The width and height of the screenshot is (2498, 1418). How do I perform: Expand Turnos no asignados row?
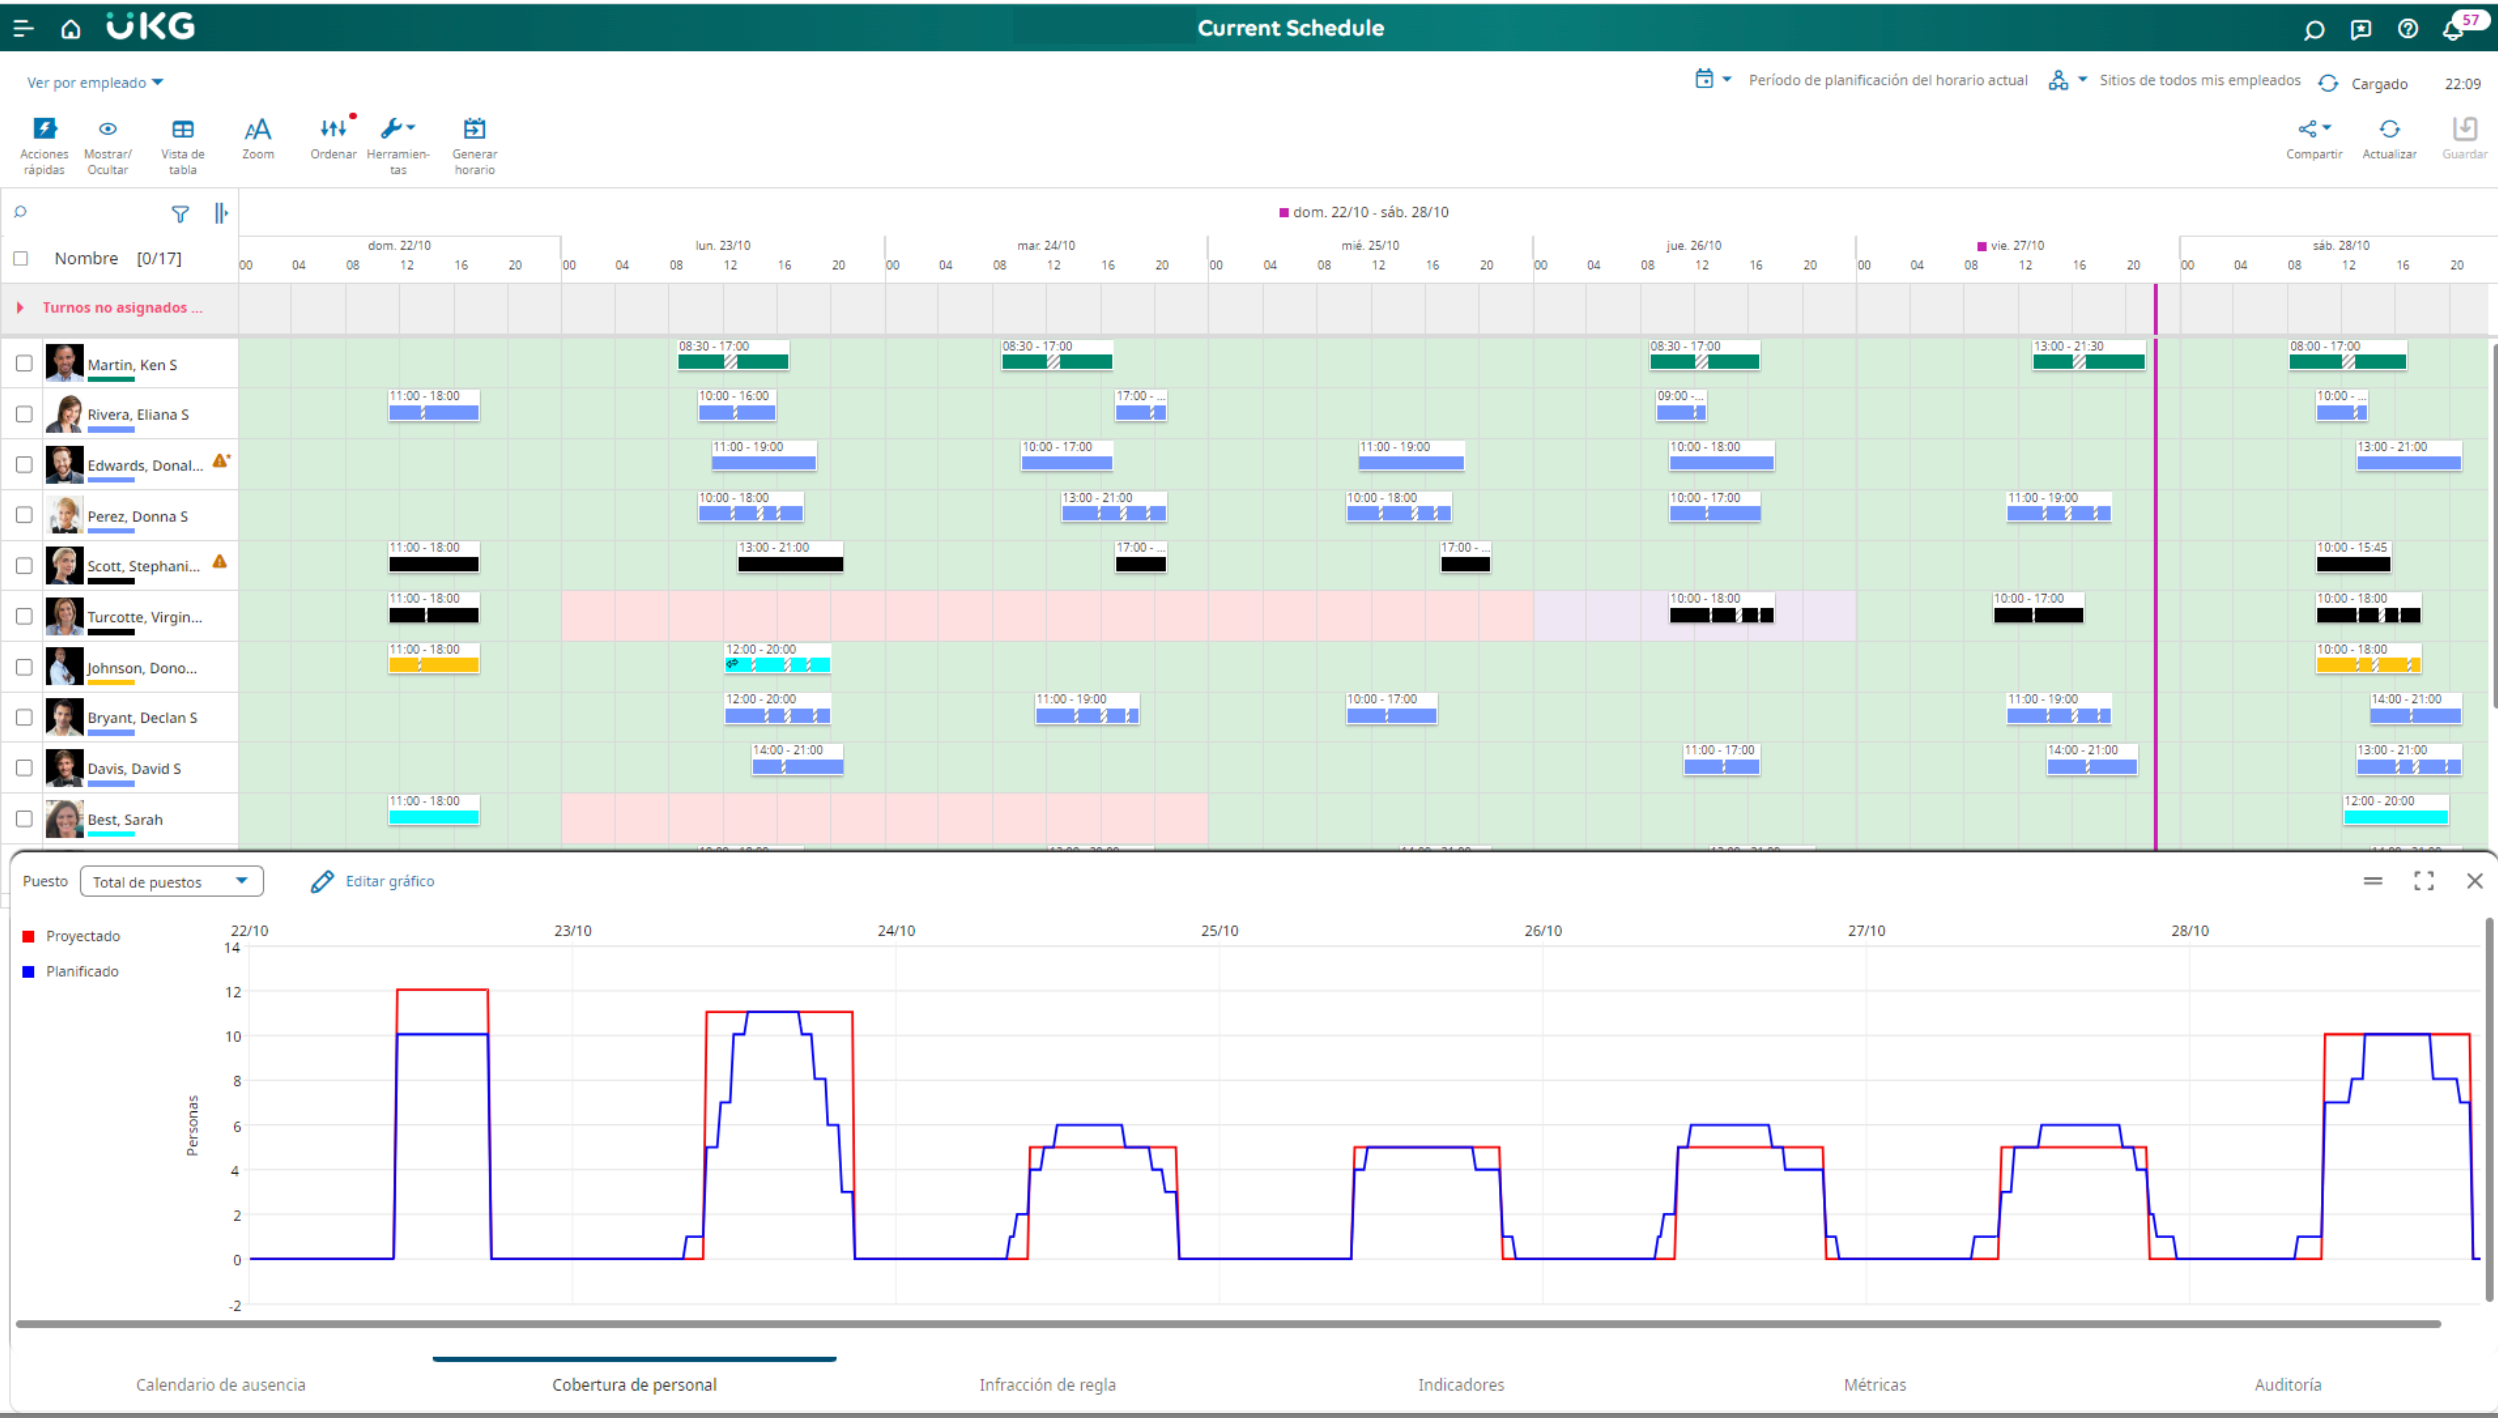20,308
